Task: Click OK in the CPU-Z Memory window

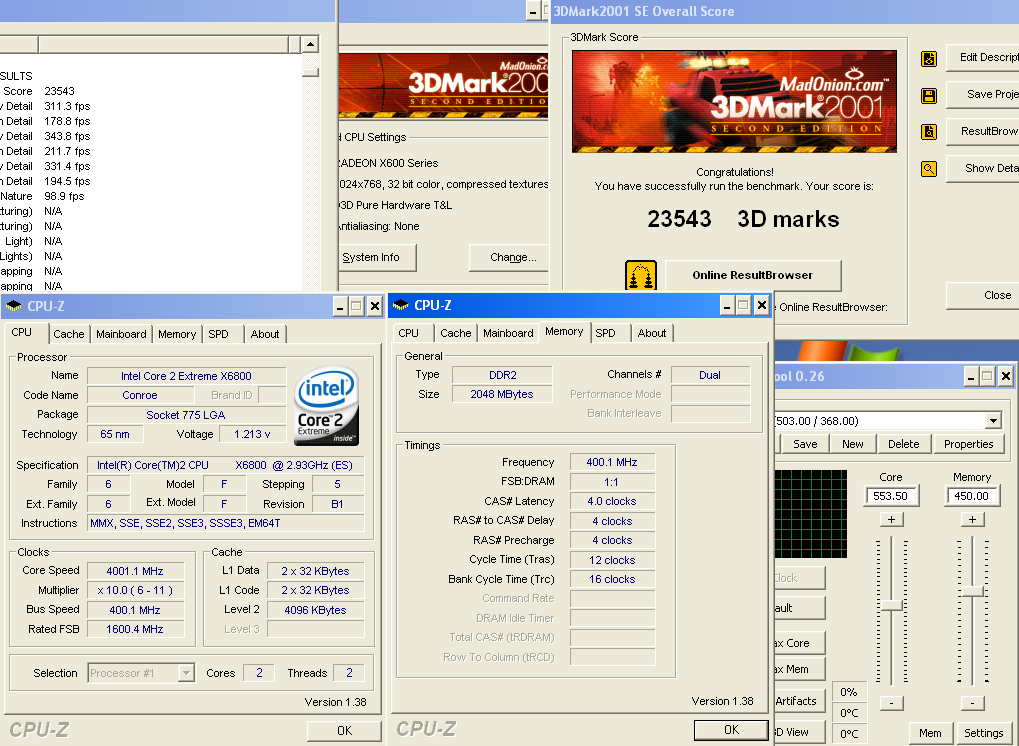Action: click(731, 730)
